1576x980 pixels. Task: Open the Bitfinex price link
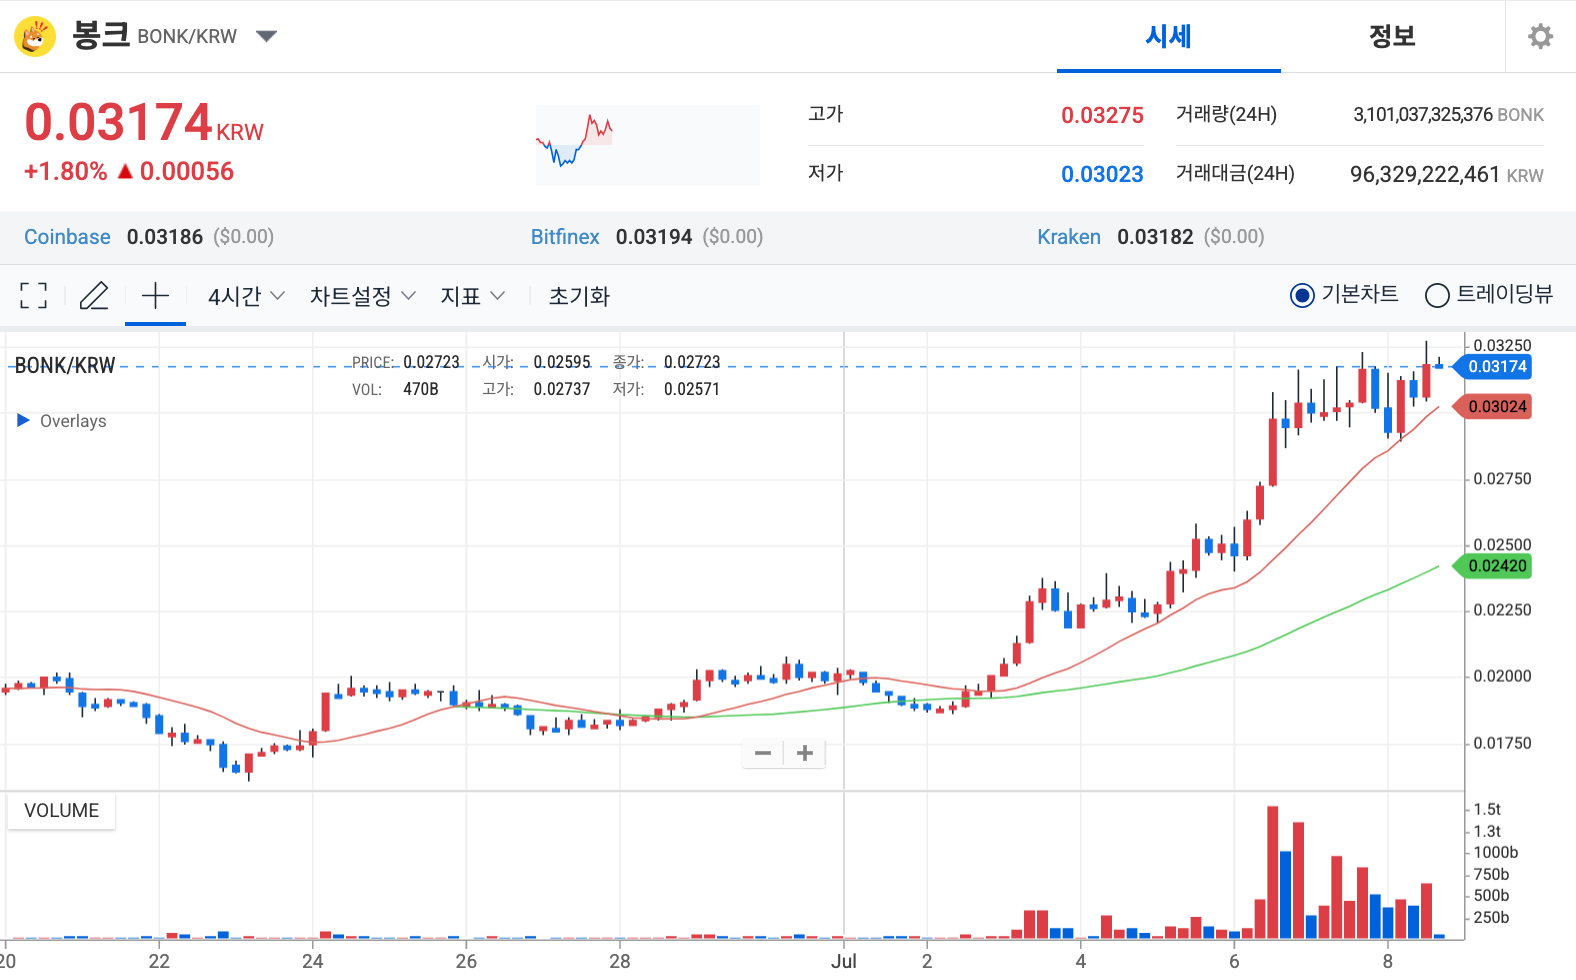(565, 237)
